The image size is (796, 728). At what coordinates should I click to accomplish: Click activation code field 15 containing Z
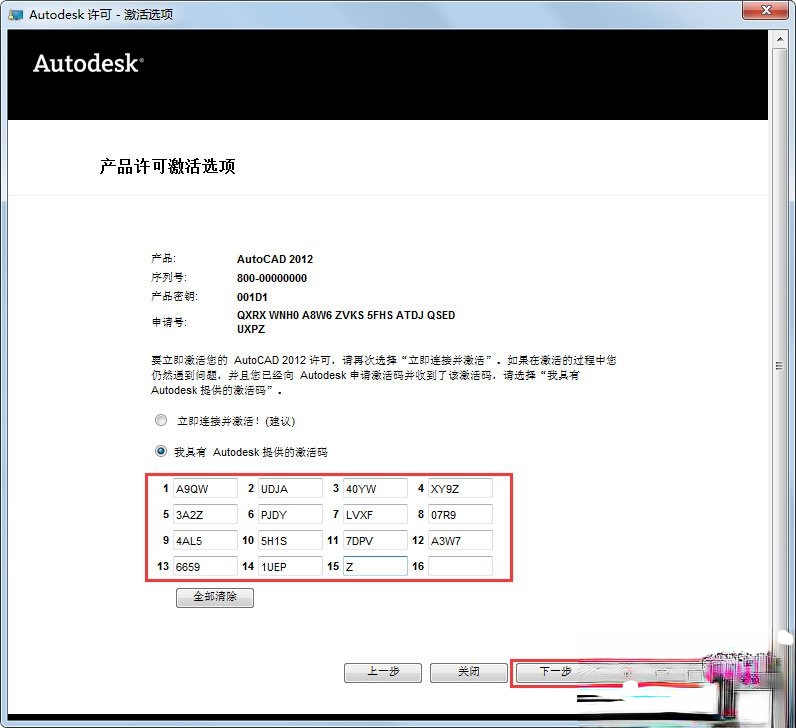(375, 566)
